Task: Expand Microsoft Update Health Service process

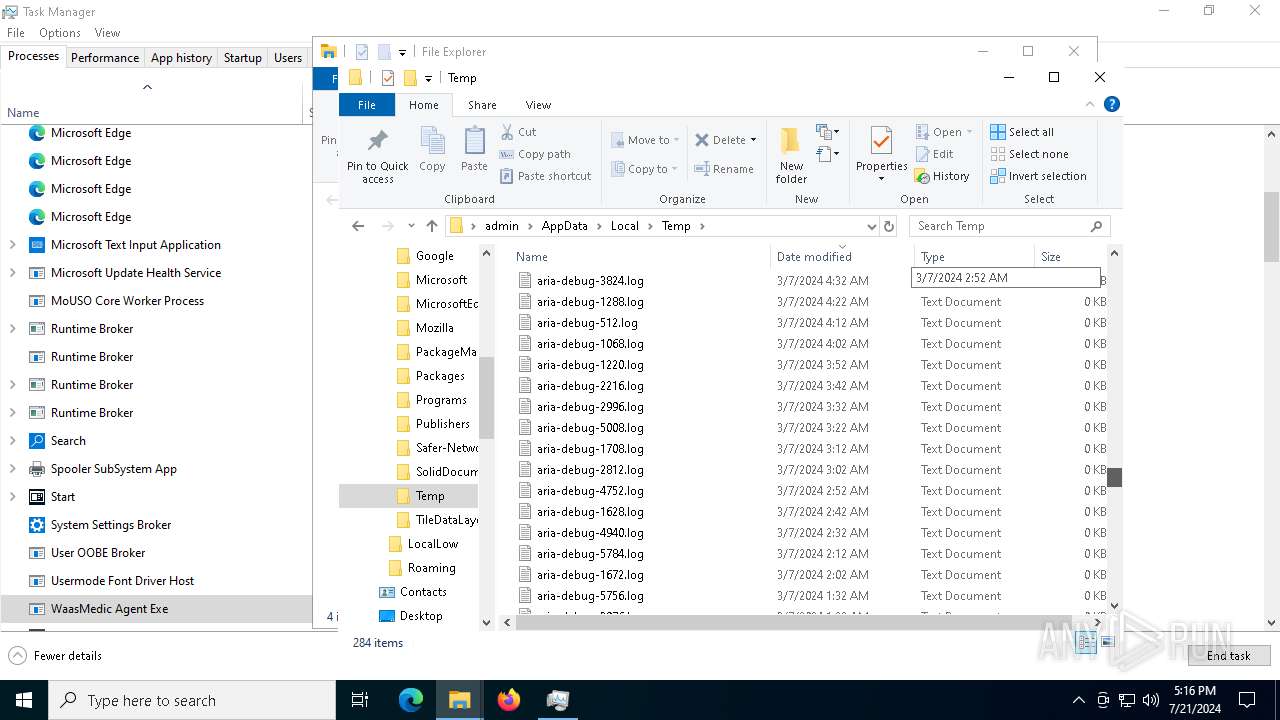Action: pyautogui.click(x=12, y=273)
